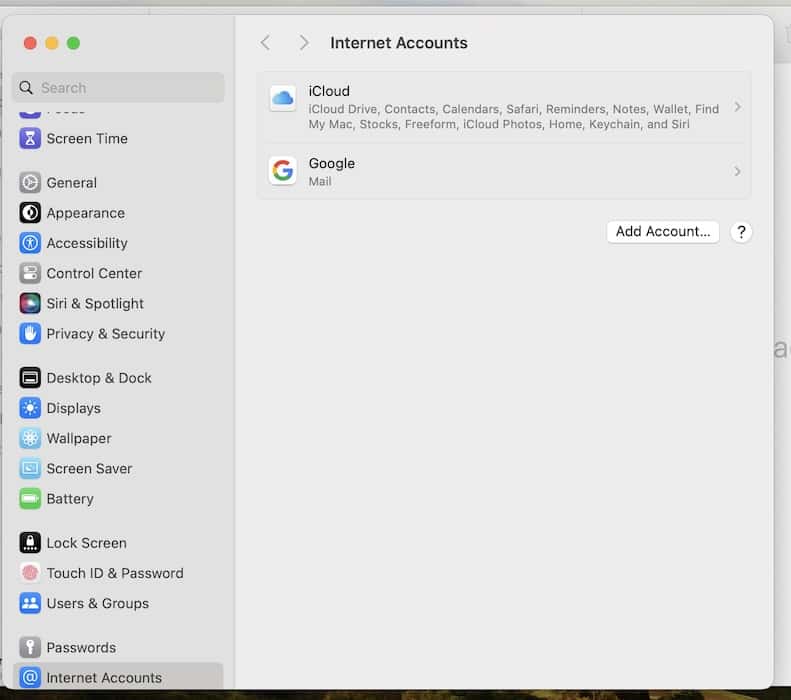This screenshot has height=700, width=791.
Task: Click the Wallpaper flower icon
Action: (x=30, y=439)
